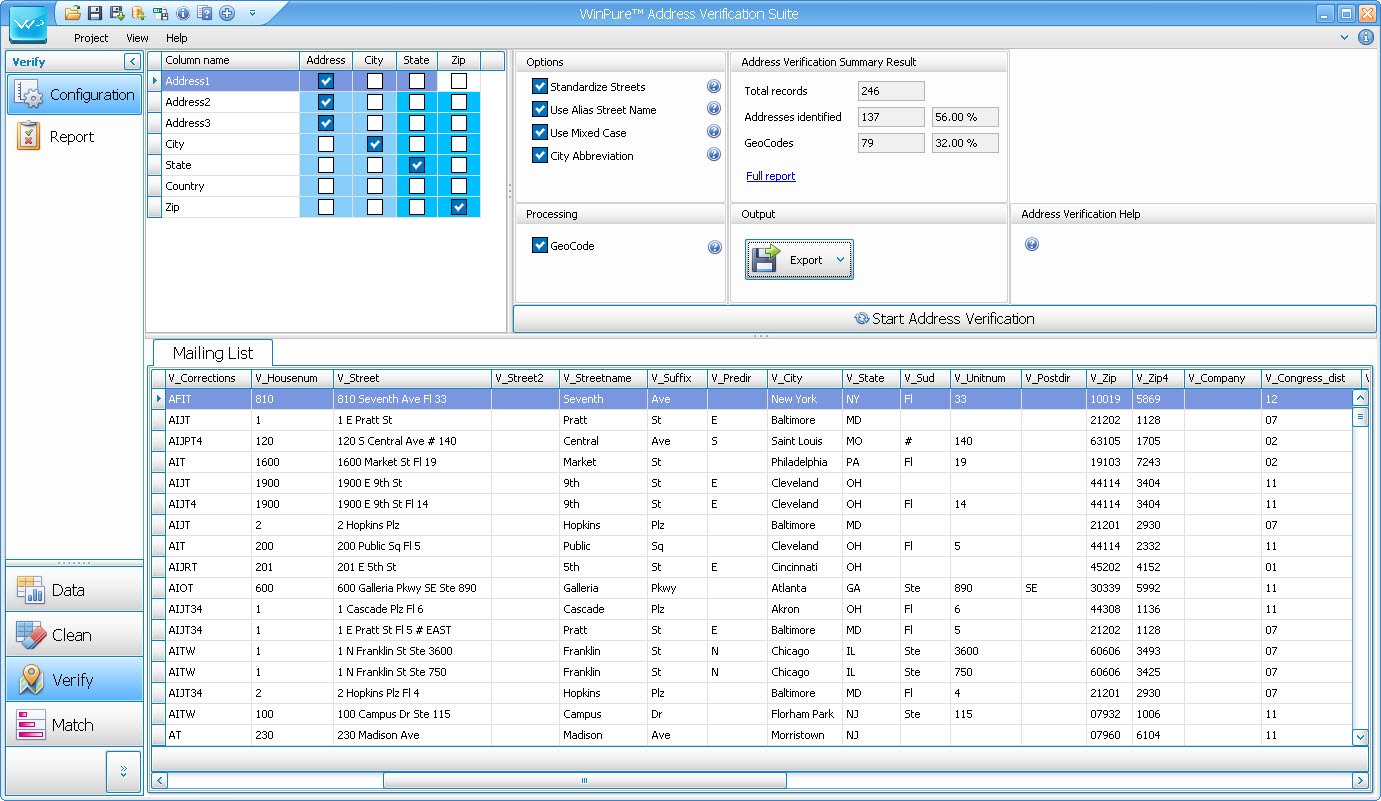1381x801 pixels.
Task: Click the 'AIJPT4' corrections cell
Action: coord(208,441)
